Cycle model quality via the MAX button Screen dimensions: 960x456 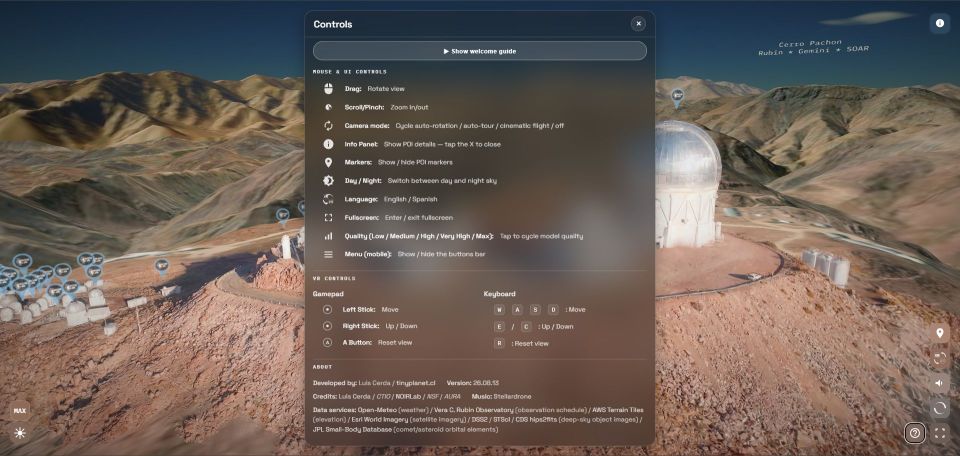click(20, 411)
